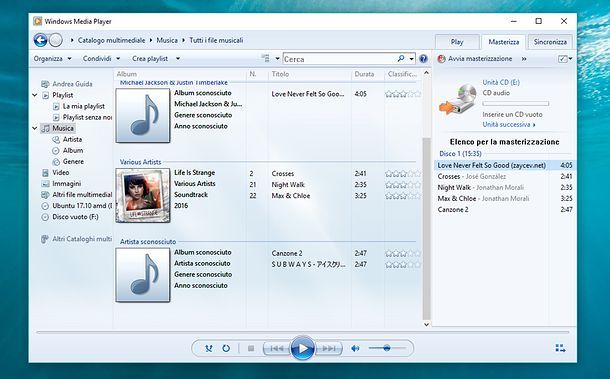Select the Video library icon
Image resolution: width=610 pixels, height=379 pixels.
[x=46, y=172]
